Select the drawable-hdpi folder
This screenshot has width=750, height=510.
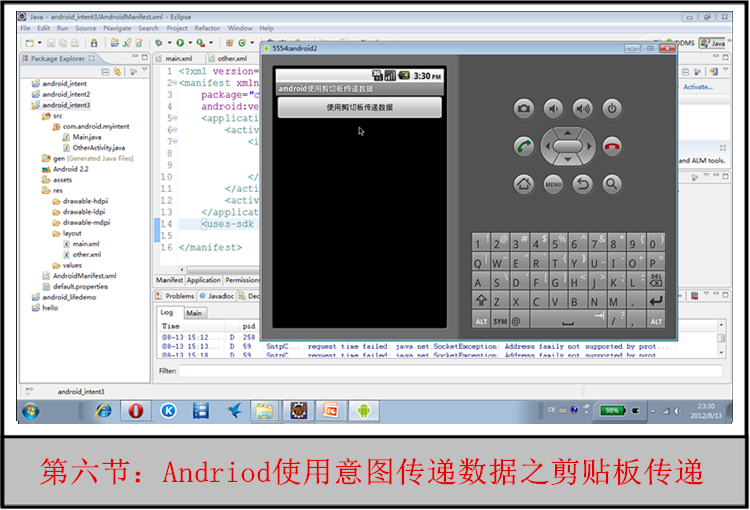[85, 201]
